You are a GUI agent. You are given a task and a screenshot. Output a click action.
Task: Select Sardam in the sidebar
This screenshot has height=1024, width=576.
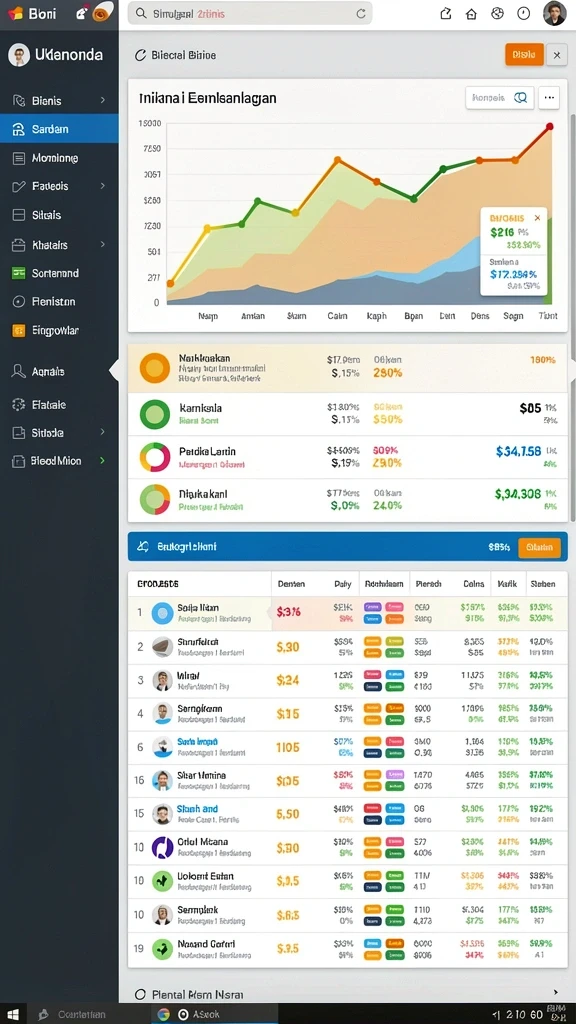point(59,129)
